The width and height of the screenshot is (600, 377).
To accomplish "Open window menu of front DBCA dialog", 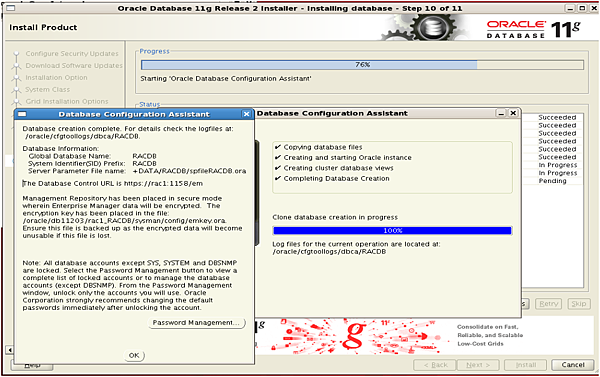I will [22, 114].
